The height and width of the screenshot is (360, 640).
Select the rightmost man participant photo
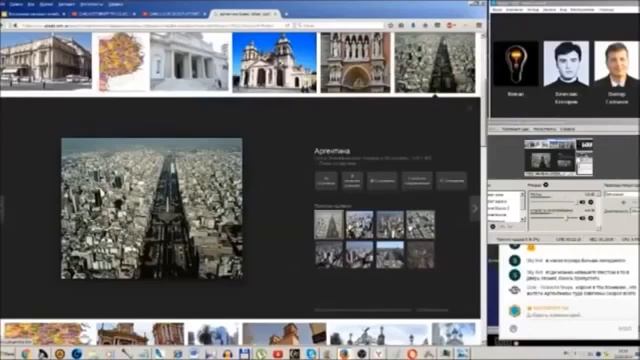pyautogui.click(x=616, y=64)
